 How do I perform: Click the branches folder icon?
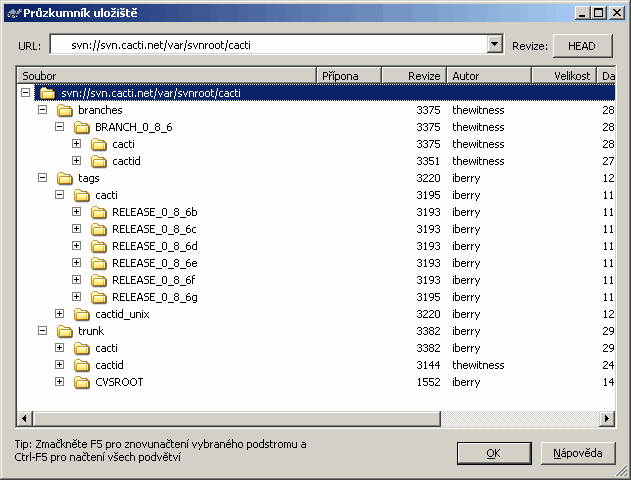(65, 110)
